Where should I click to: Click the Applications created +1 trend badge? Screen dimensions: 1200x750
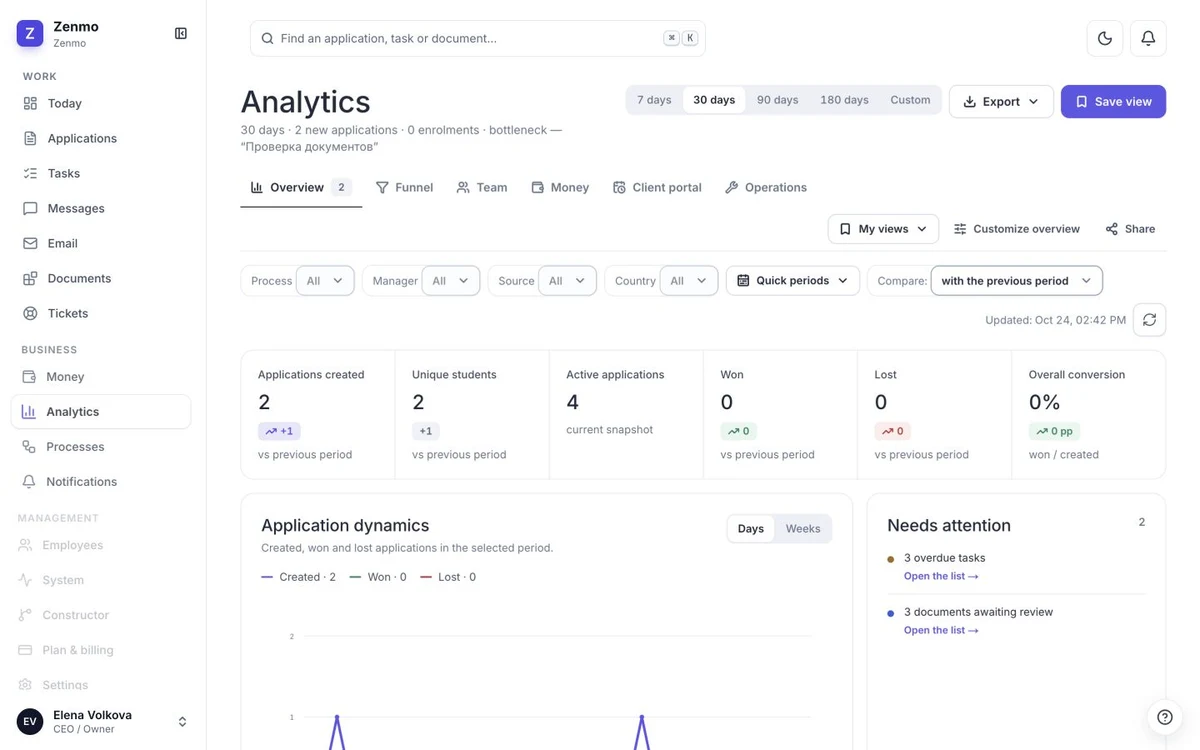(279, 431)
